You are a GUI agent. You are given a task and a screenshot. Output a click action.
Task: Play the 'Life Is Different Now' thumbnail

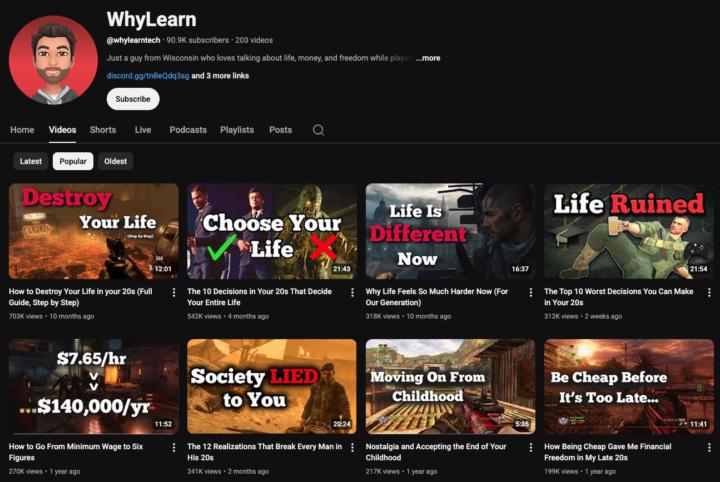click(x=450, y=231)
